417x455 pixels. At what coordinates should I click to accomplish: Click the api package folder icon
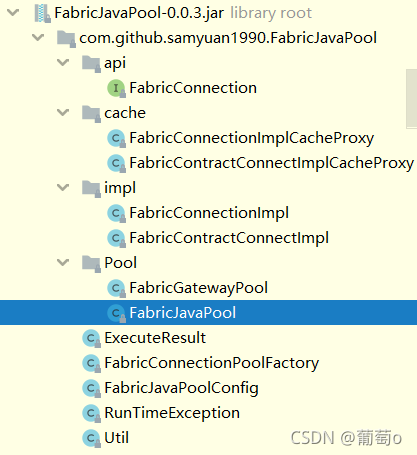tap(91, 63)
